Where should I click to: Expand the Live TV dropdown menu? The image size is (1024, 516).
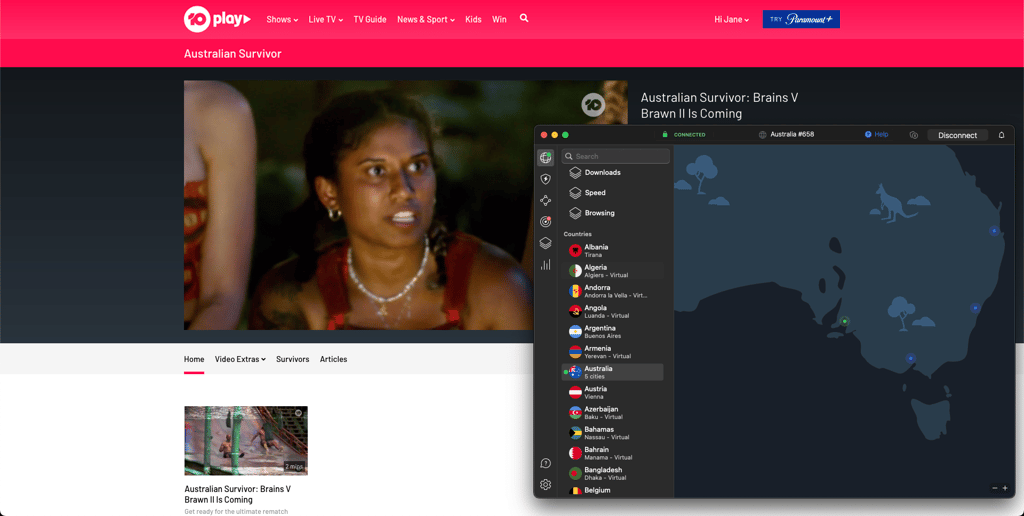326,20
